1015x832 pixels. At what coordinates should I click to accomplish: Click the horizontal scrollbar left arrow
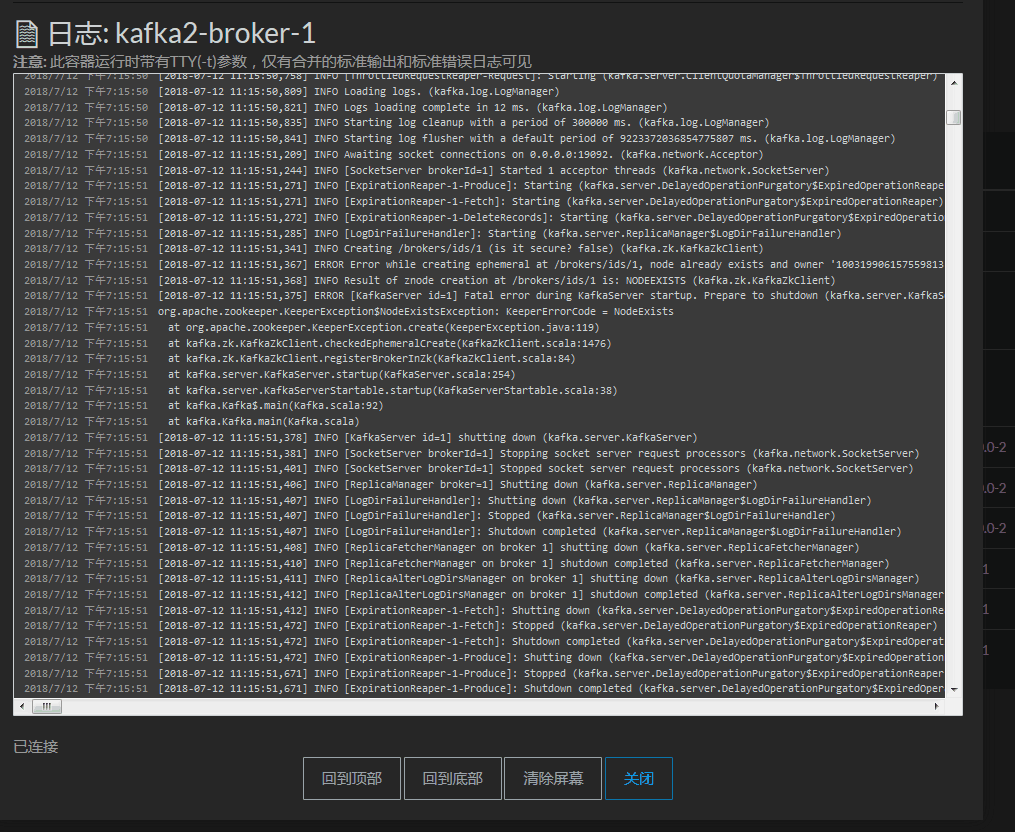click(x=22, y=706)
